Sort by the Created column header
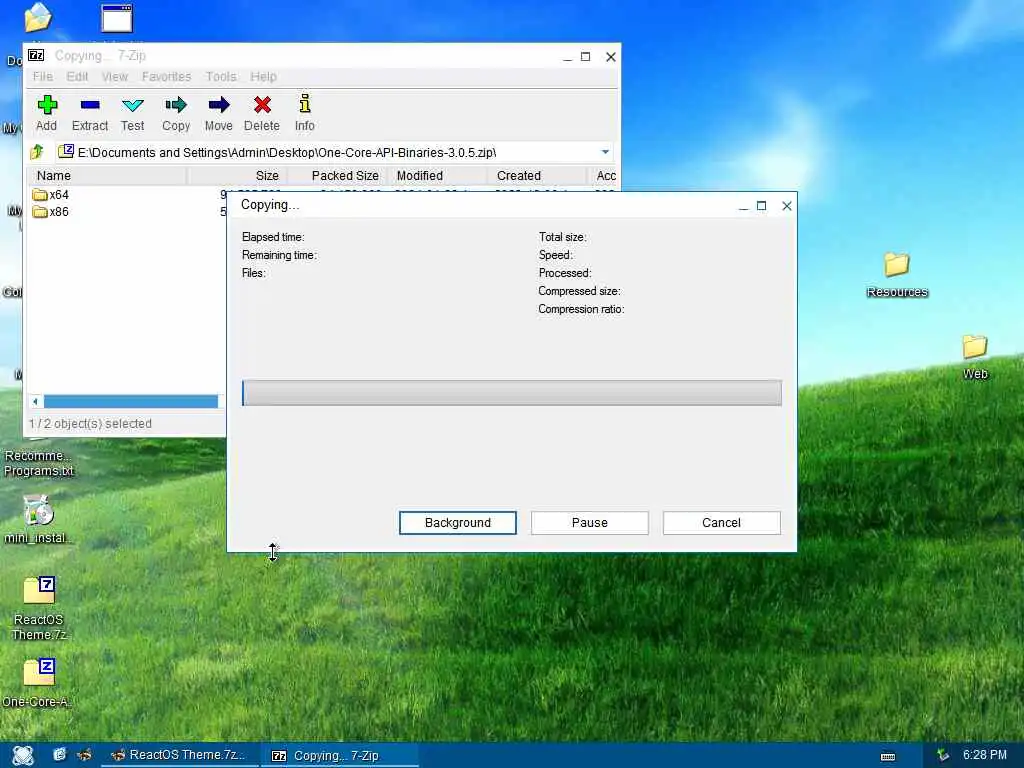The image size is (1024, 768). coord(536,176)
